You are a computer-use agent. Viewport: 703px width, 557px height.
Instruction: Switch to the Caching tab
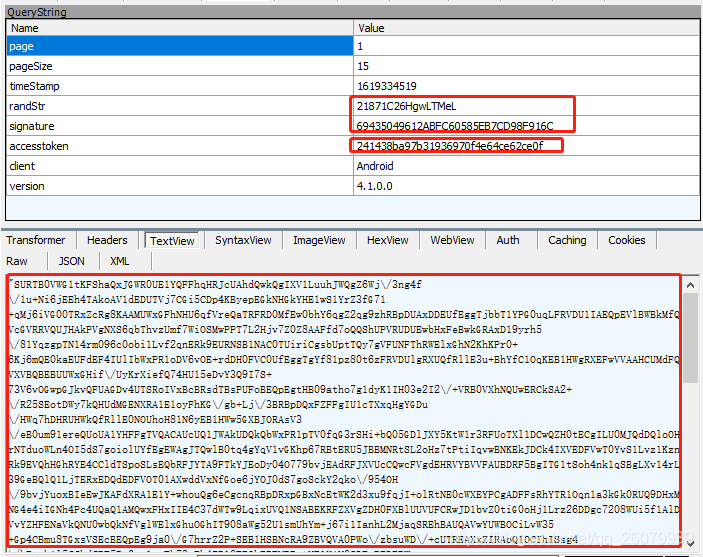point(567,240)
